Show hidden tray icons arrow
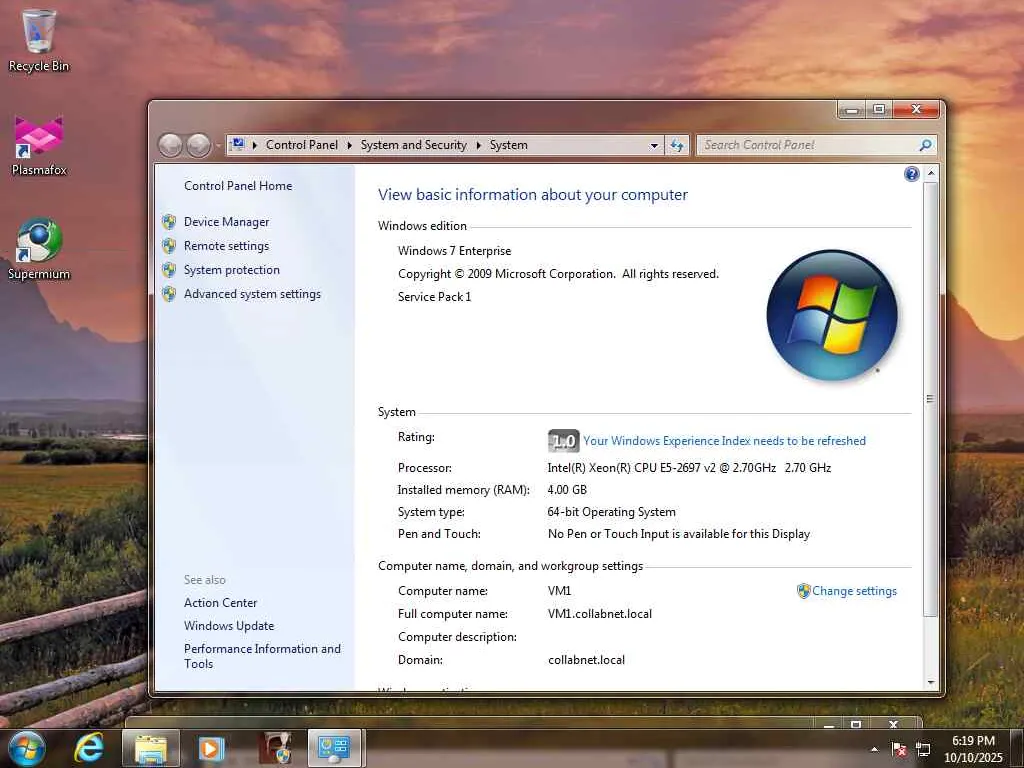 (x=874, y=749)
